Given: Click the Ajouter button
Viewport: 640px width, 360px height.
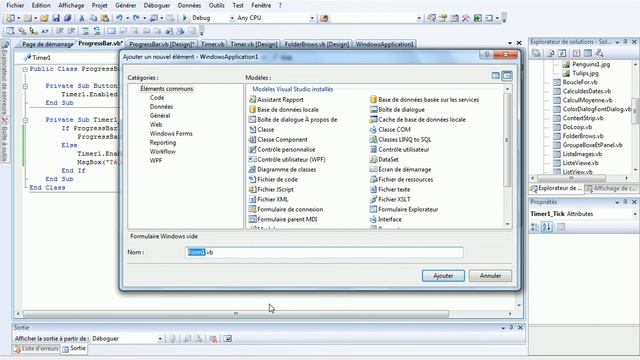Looking at the screenshot, I should [443, 276].
